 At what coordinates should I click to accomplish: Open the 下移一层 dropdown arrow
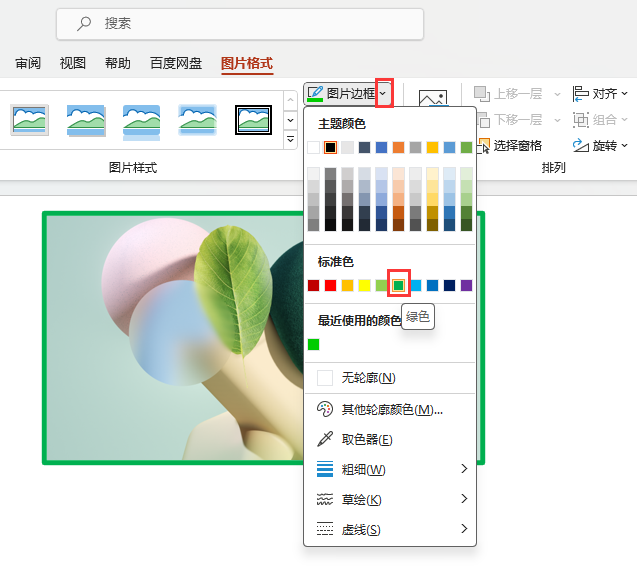tap(557, 120)
